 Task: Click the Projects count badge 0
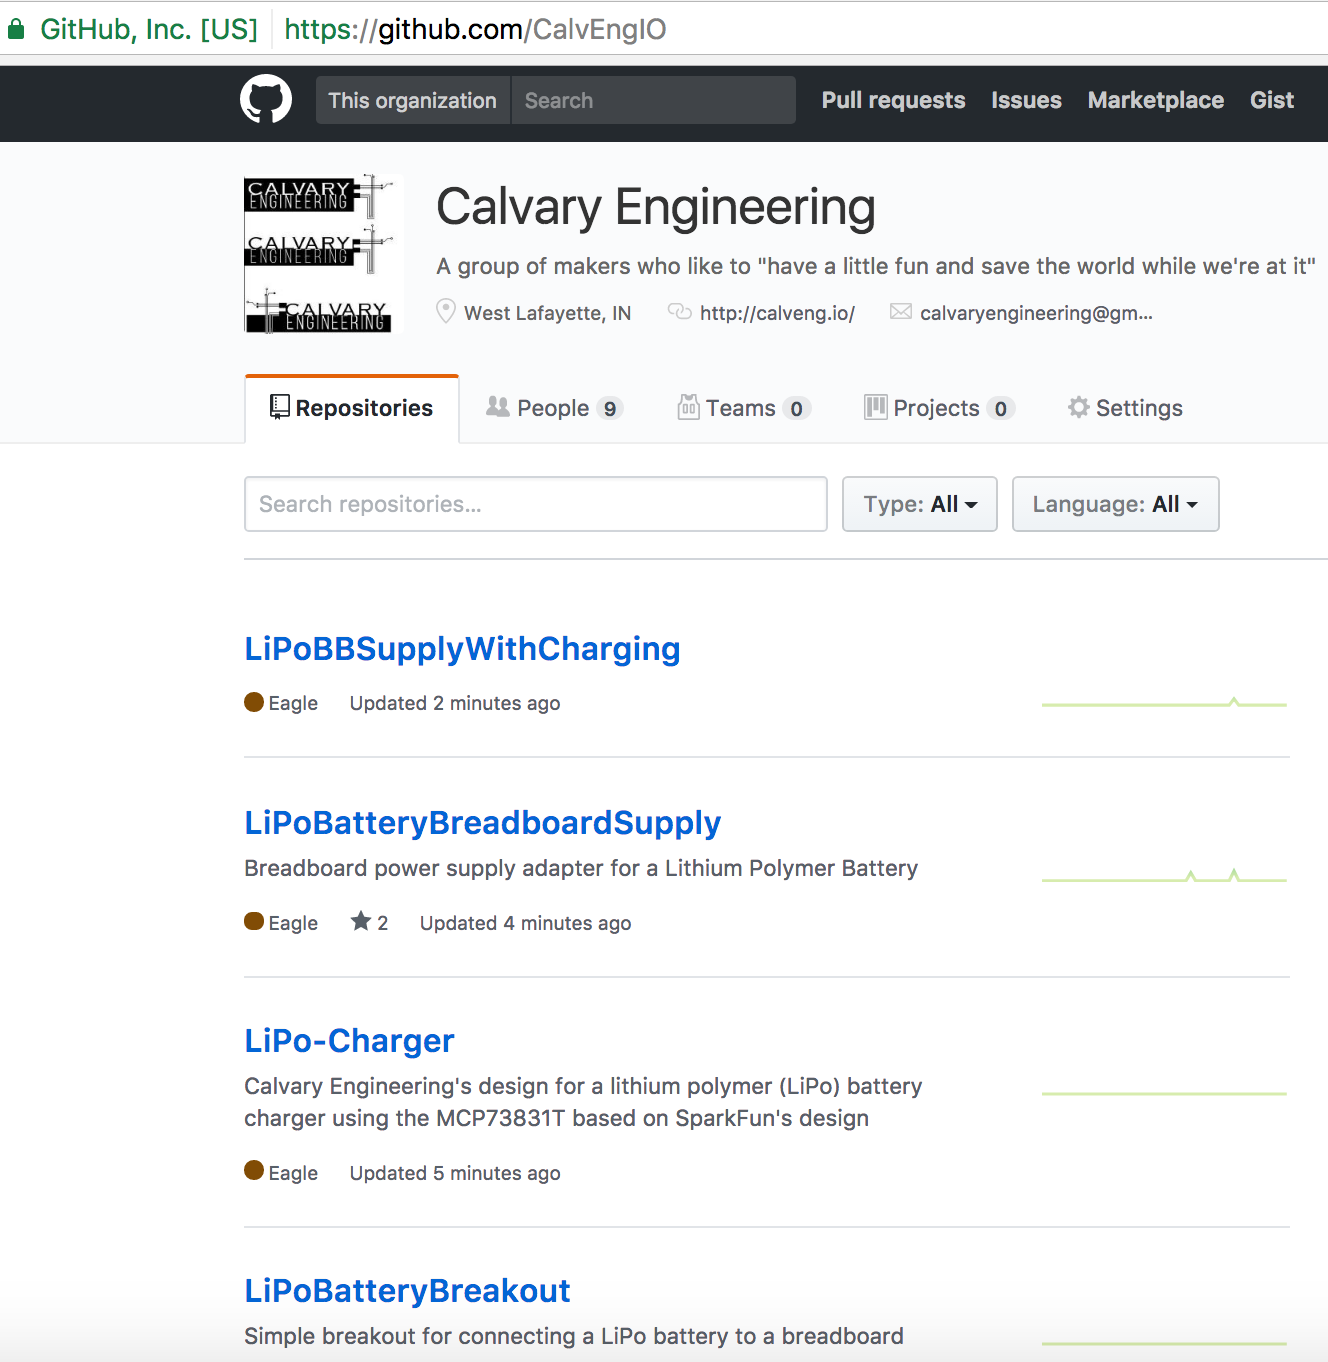tap(1001, 408)
